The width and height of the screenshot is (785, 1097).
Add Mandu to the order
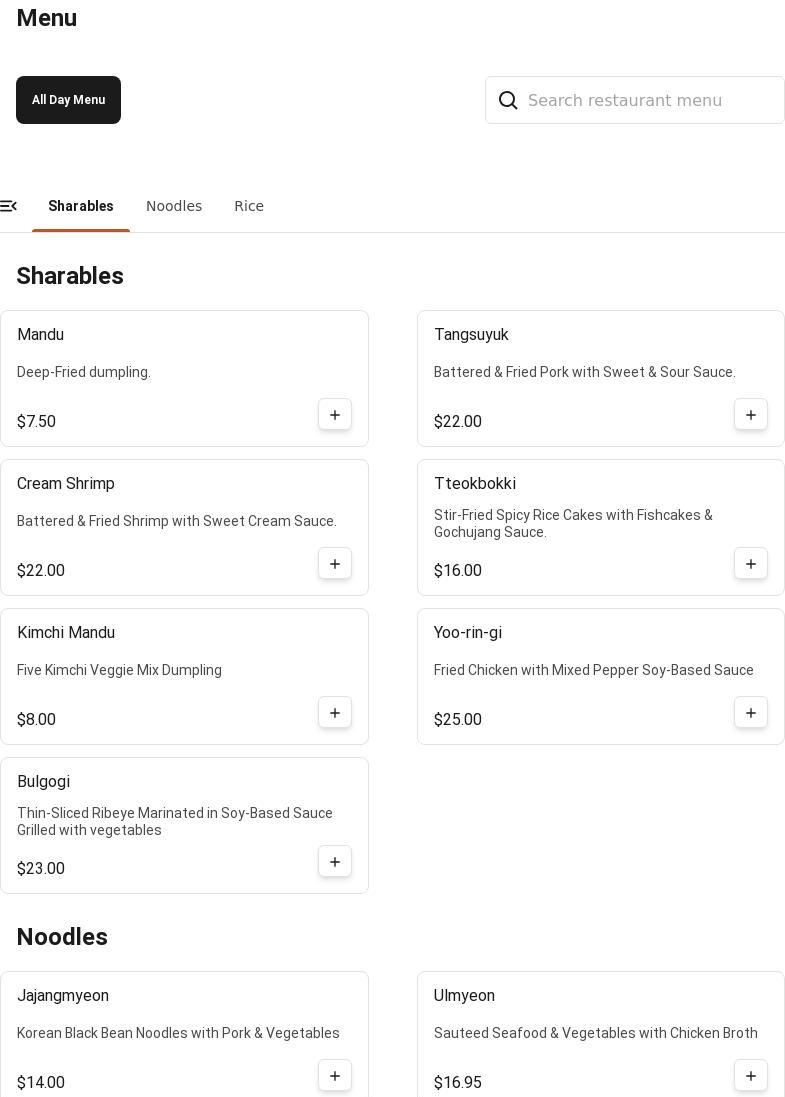point(335,415)
